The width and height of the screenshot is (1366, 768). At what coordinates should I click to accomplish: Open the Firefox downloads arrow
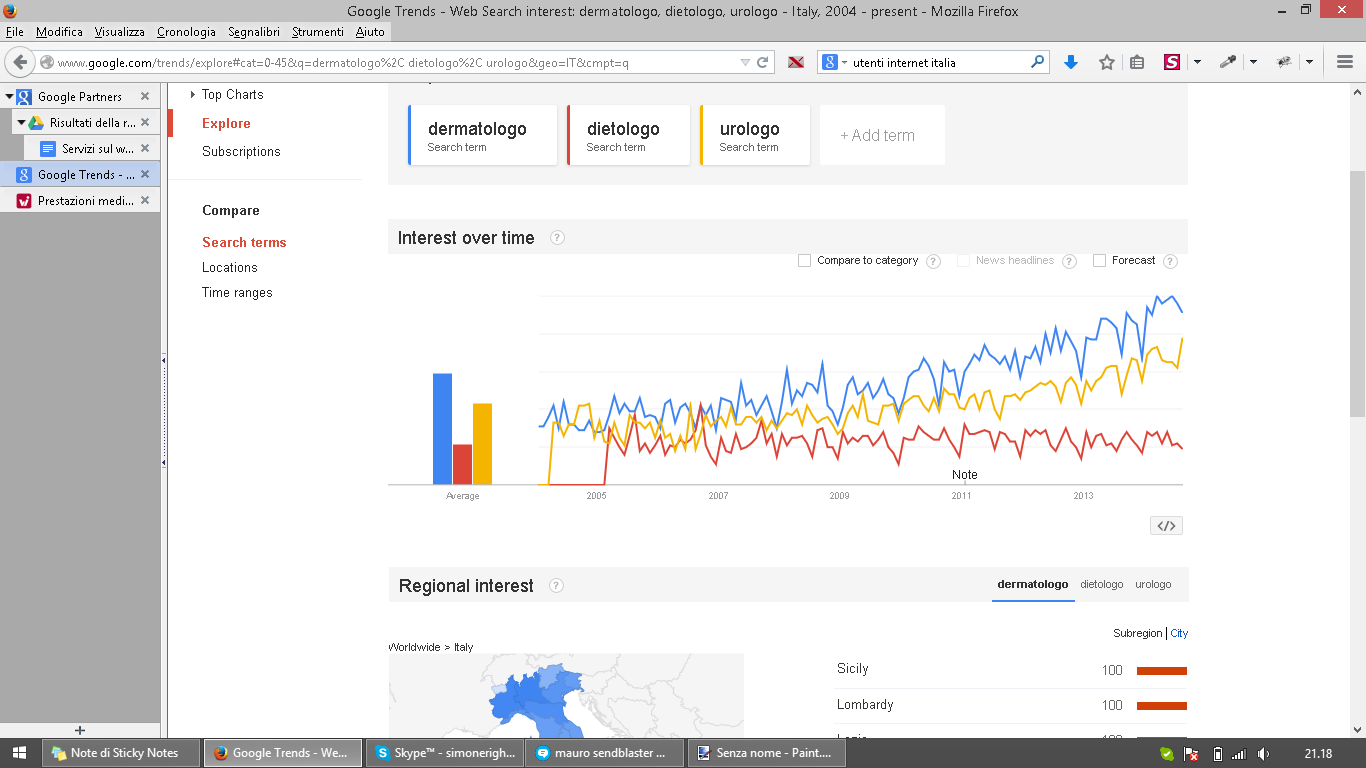click(x=1071, y=62)
